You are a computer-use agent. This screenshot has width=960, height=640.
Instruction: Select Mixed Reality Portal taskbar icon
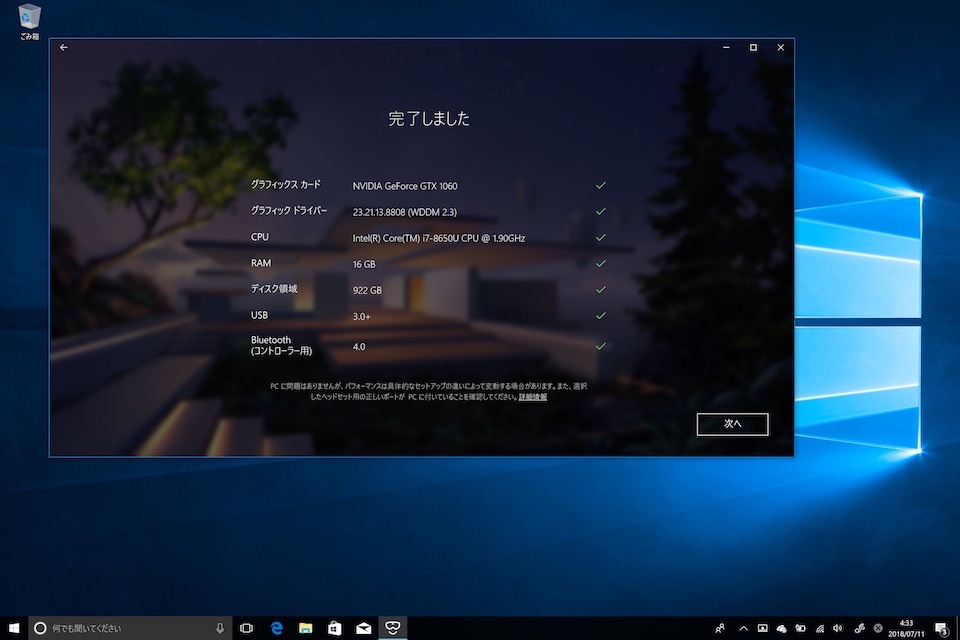coord(394,628)
